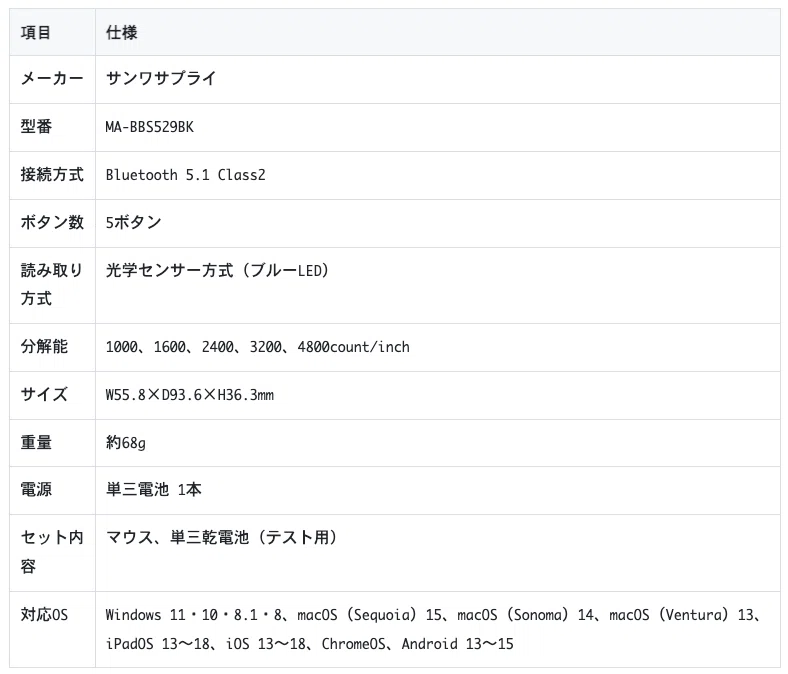Click マウス、単三乾電池(テスト用) text

pyautogui.click(x=221, y=537)
